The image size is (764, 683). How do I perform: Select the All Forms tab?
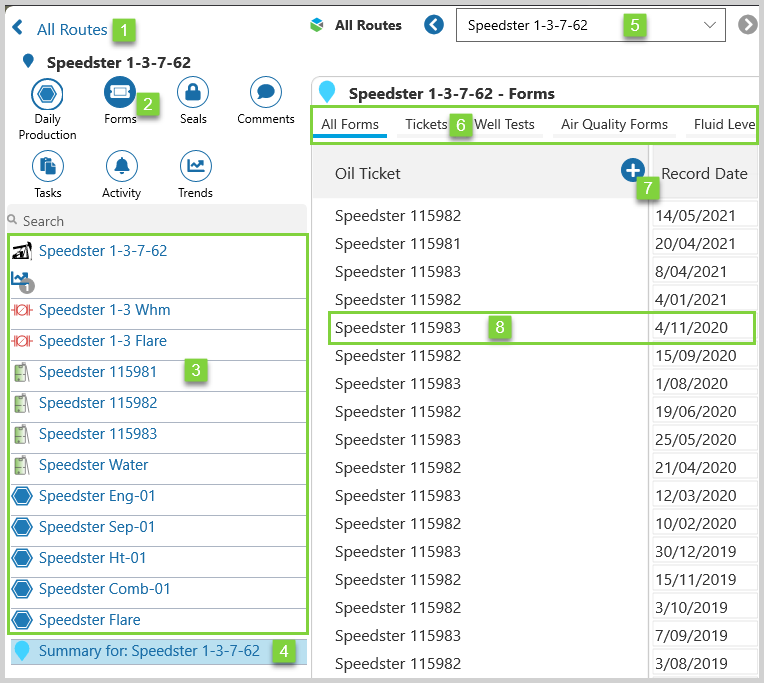(350, 125)
